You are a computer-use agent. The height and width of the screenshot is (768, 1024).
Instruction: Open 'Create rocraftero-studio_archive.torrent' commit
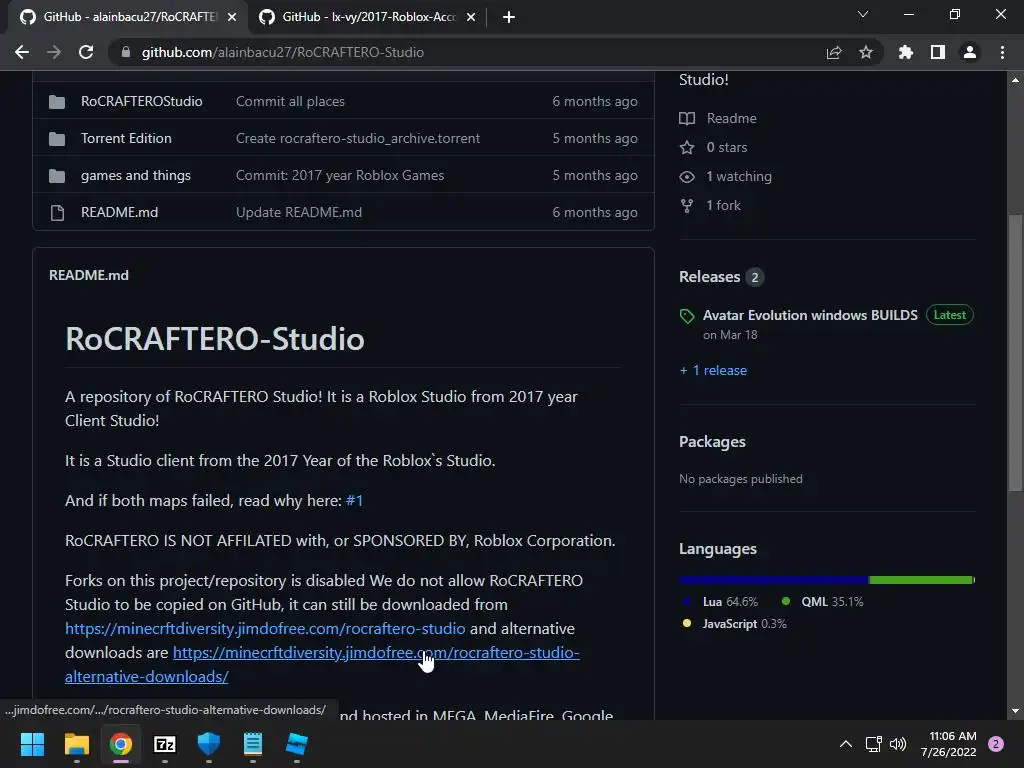click(x=358, y=138)
